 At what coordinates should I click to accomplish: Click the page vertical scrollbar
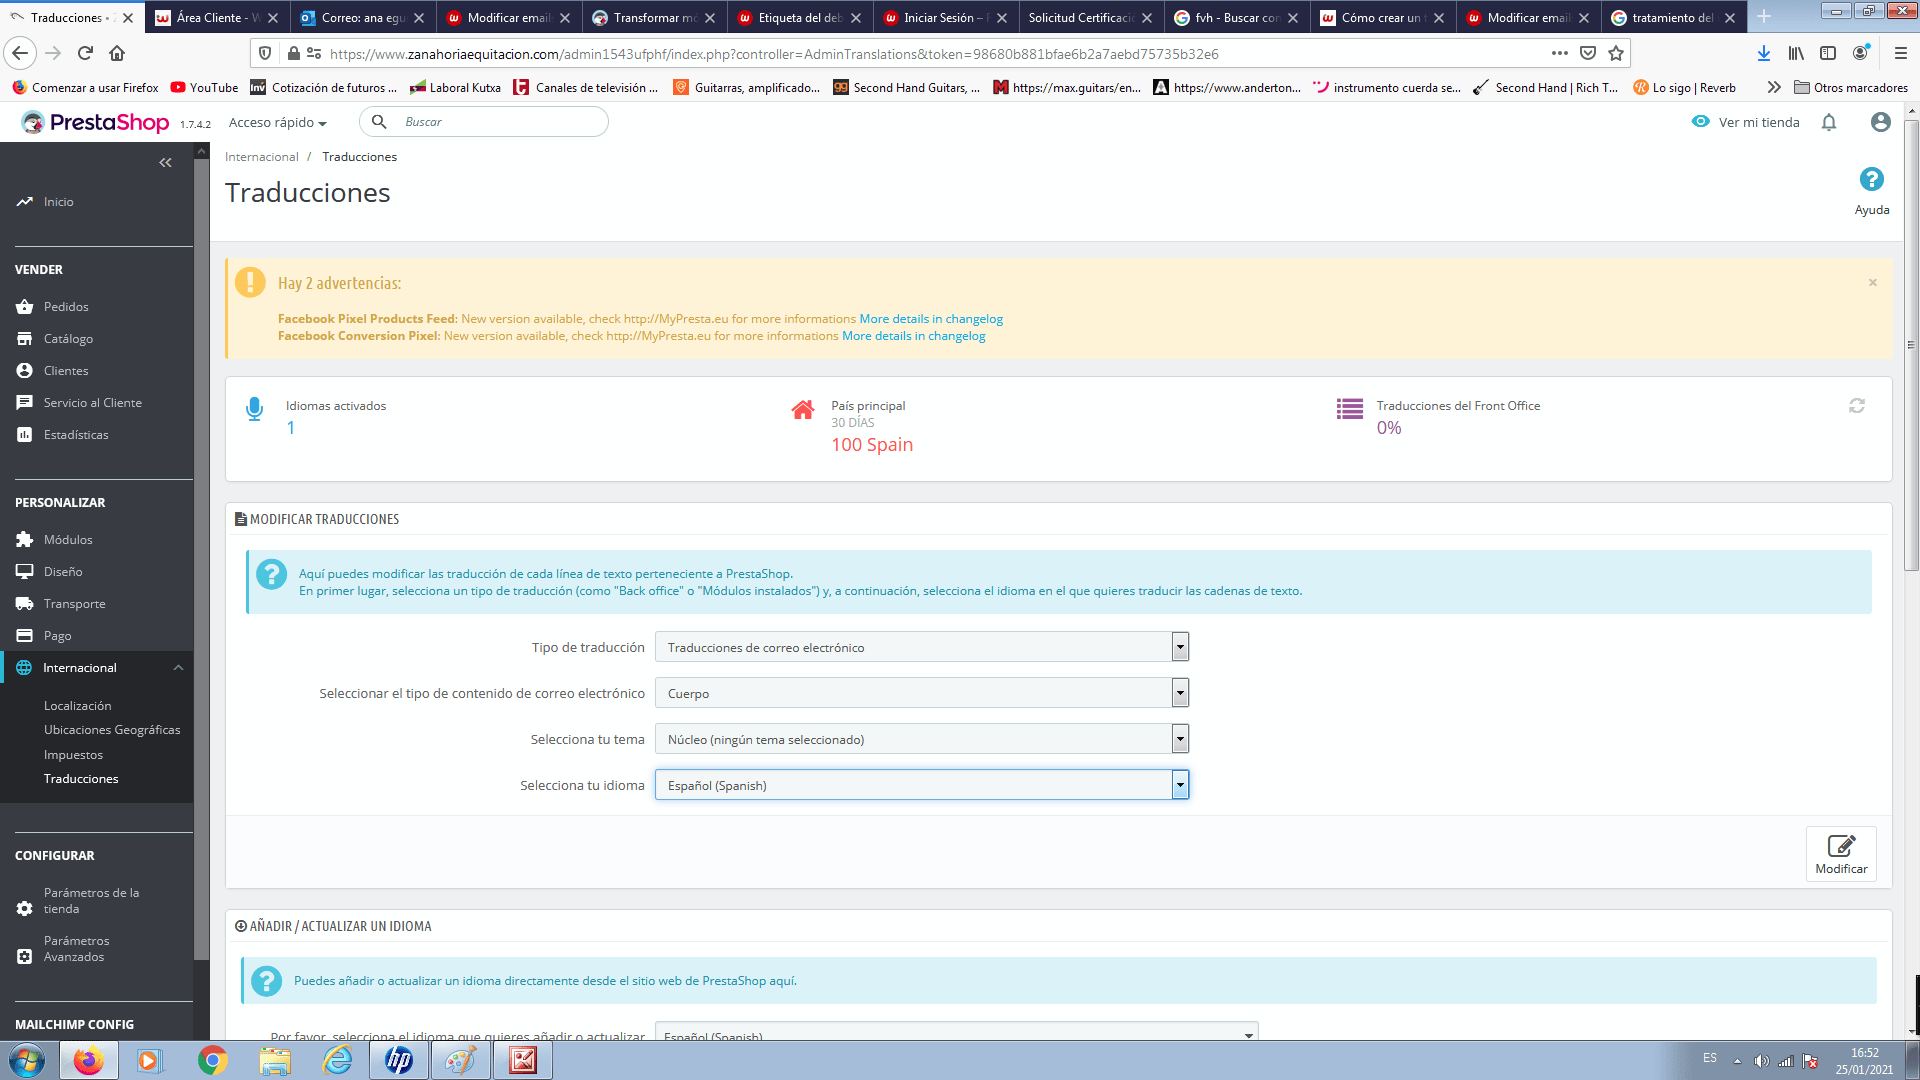click(1912, 345)
